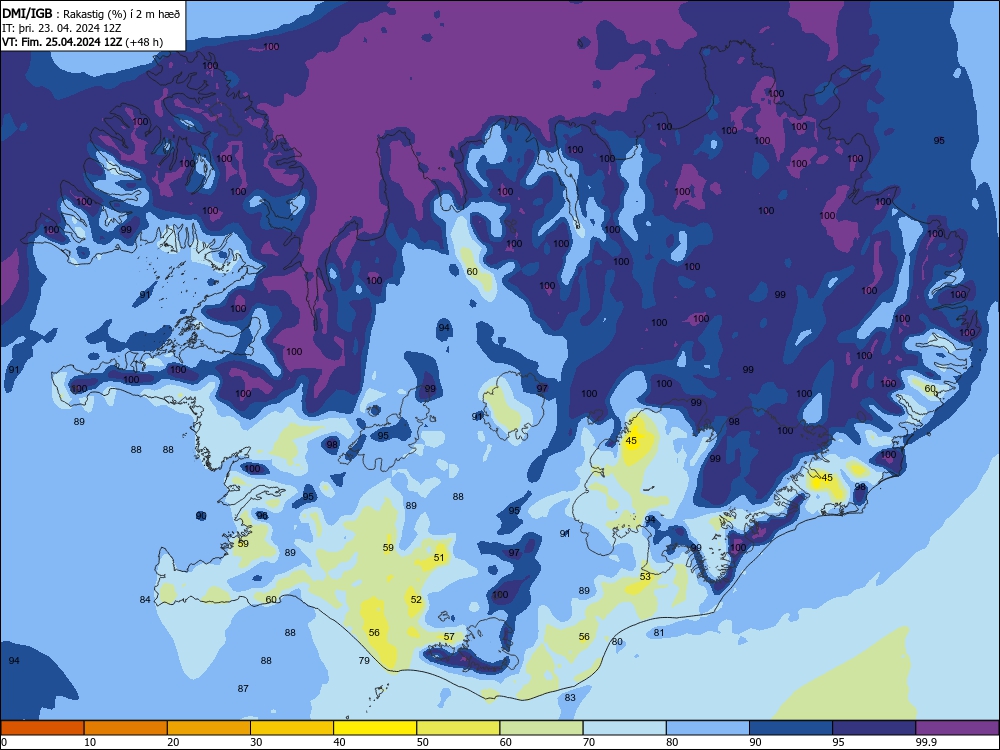Click the '83' humidity value on the map

pyautogui.click(x=570, y=698)
